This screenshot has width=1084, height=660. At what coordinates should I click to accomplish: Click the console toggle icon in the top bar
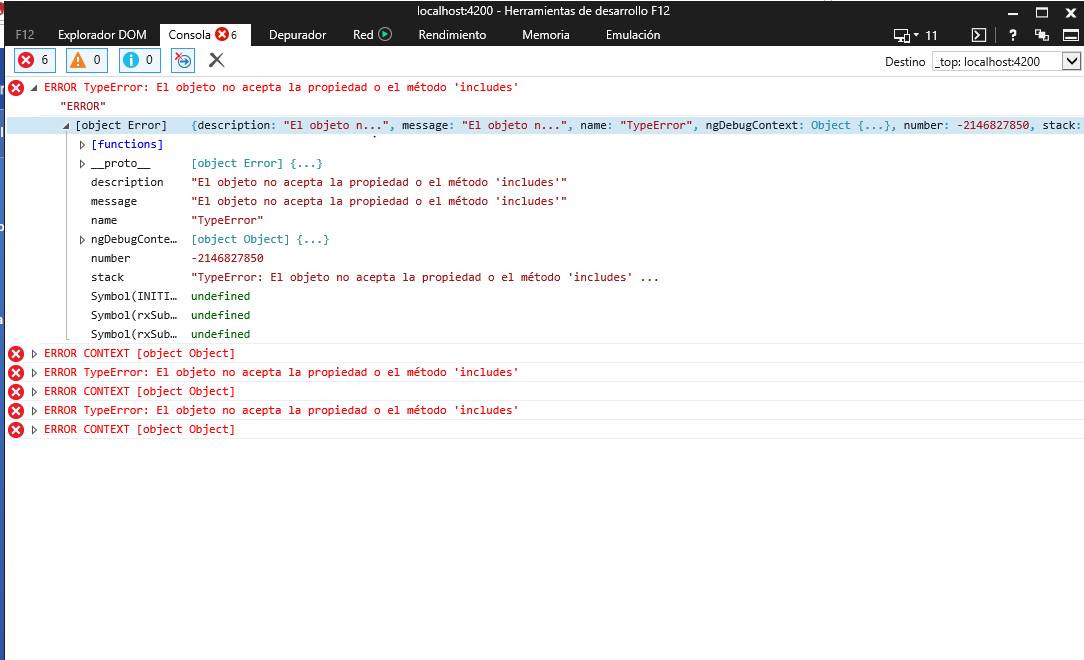[x=979, y=35]
